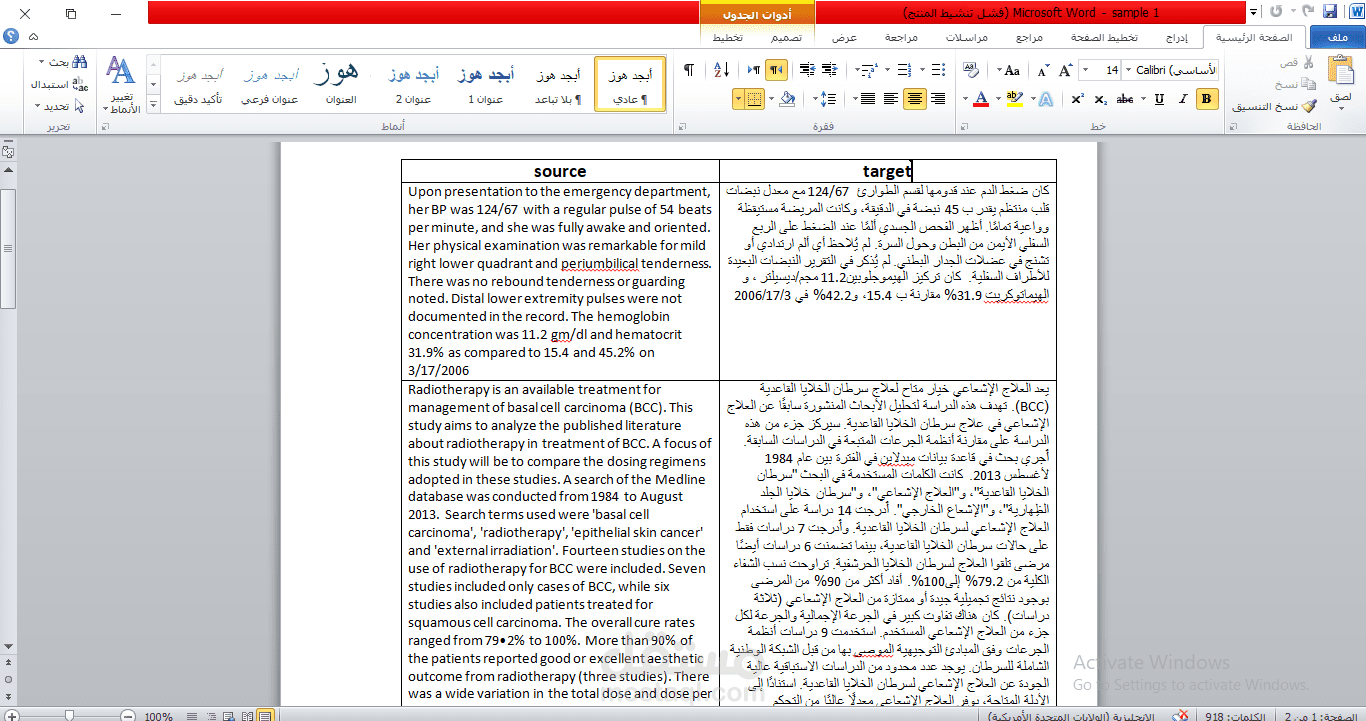The width and height of the screenshot is (1366, 721).
Task: Apply yellow text highlight color
Action: point(1014,98)
